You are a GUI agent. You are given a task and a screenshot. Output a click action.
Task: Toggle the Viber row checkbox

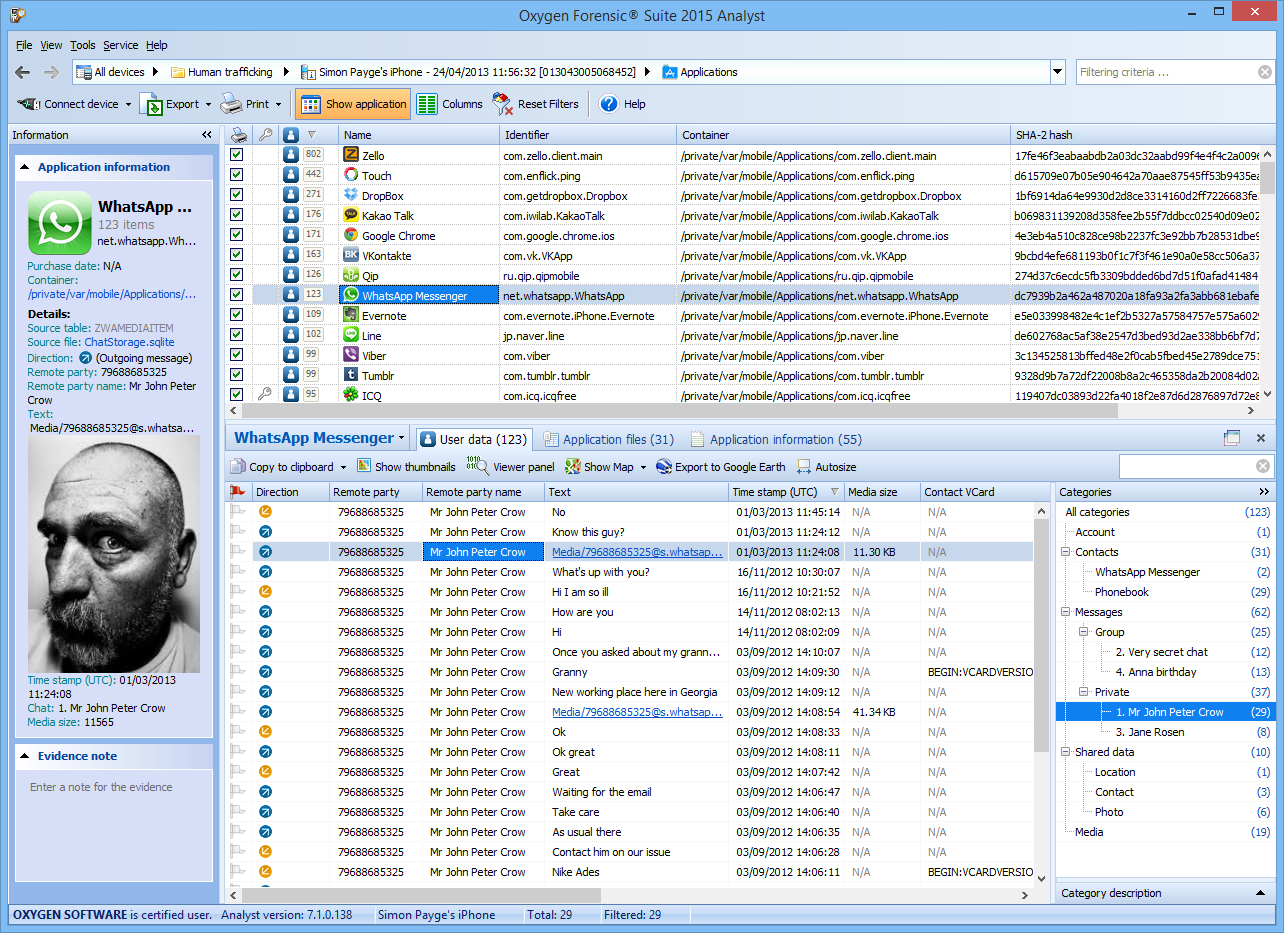[237, 355]
